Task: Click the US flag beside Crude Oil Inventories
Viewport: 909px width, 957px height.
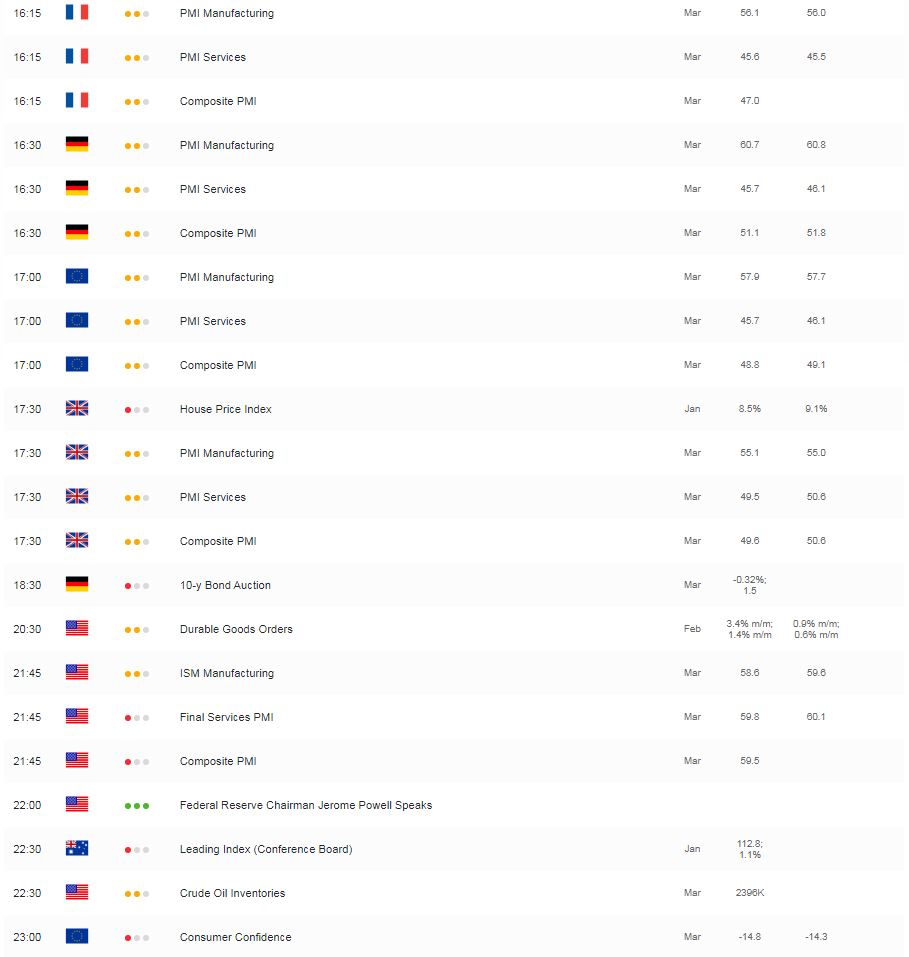Action: pyautogui.click(x=77, y=892)
